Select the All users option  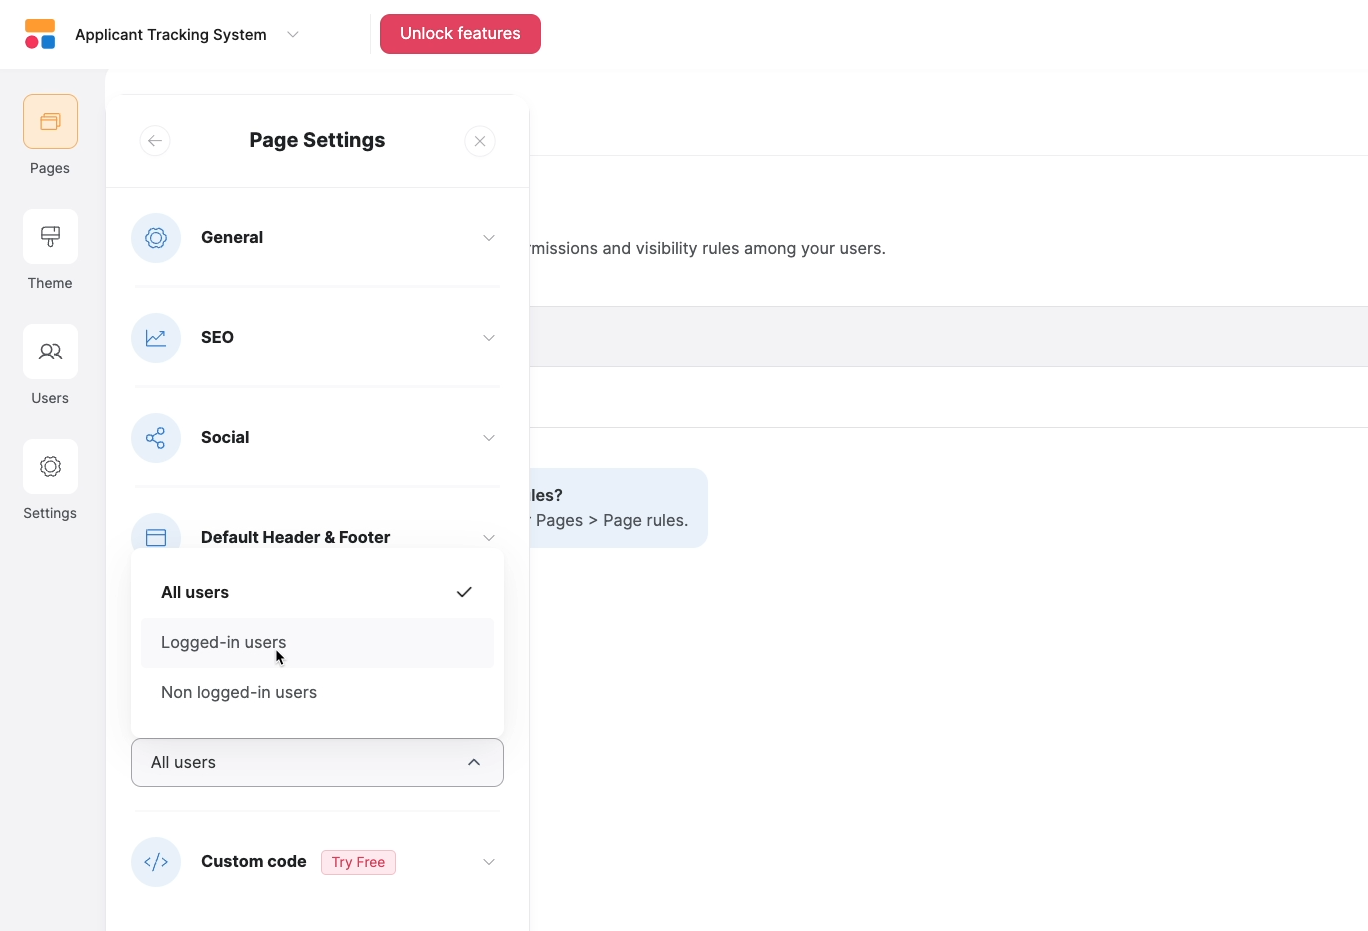point(317,593)
